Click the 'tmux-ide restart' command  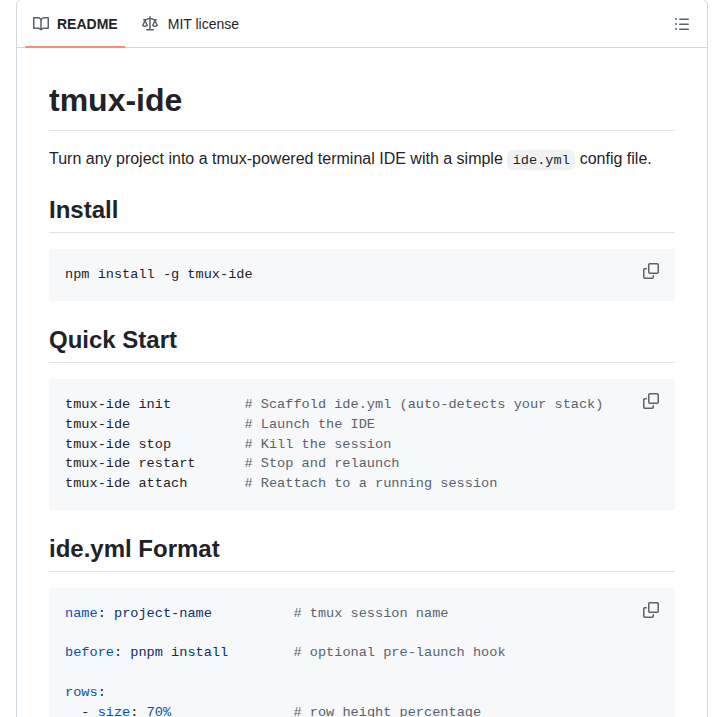(x=130, y=463)
